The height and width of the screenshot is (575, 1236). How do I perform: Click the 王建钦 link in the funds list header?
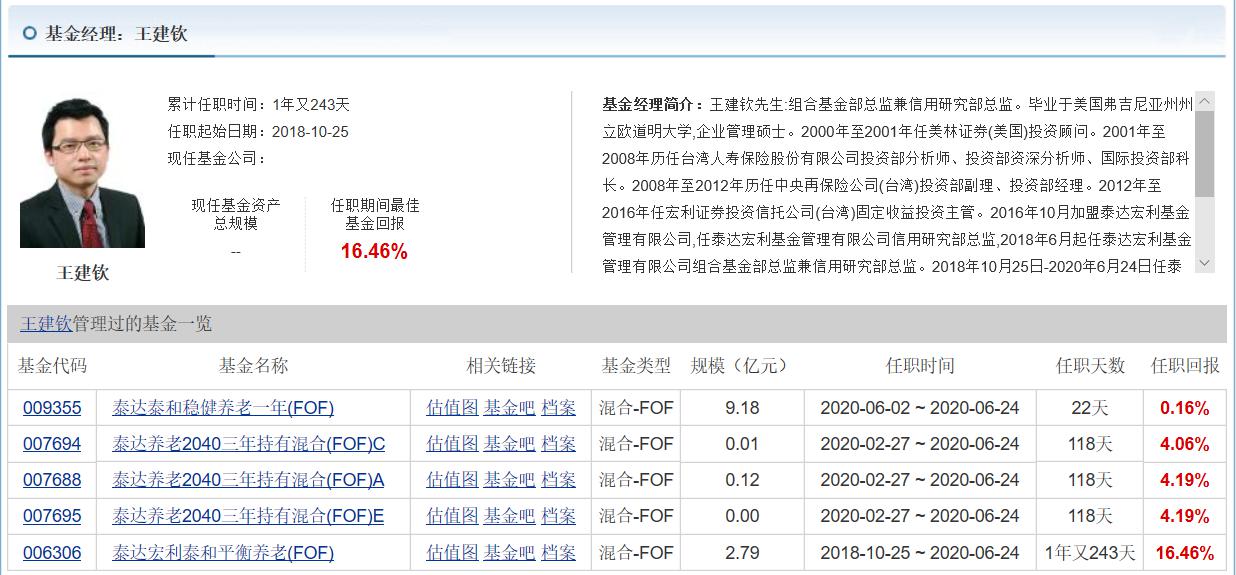pos(46,324)
